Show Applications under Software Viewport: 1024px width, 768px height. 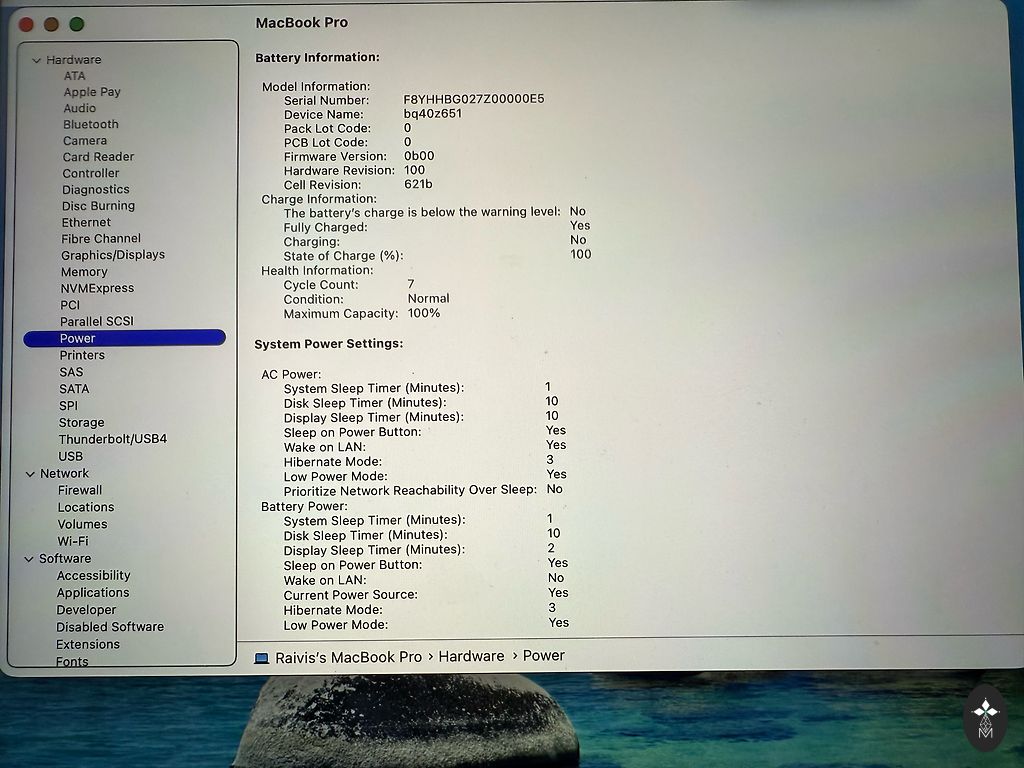click(93, 593)
